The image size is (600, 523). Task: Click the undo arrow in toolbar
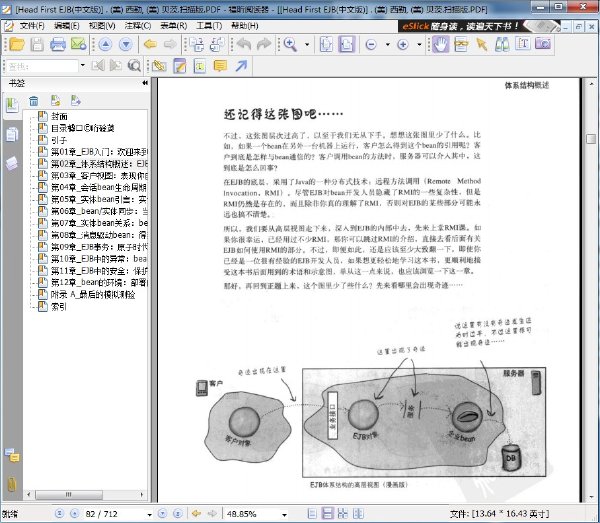click(244, 44)
